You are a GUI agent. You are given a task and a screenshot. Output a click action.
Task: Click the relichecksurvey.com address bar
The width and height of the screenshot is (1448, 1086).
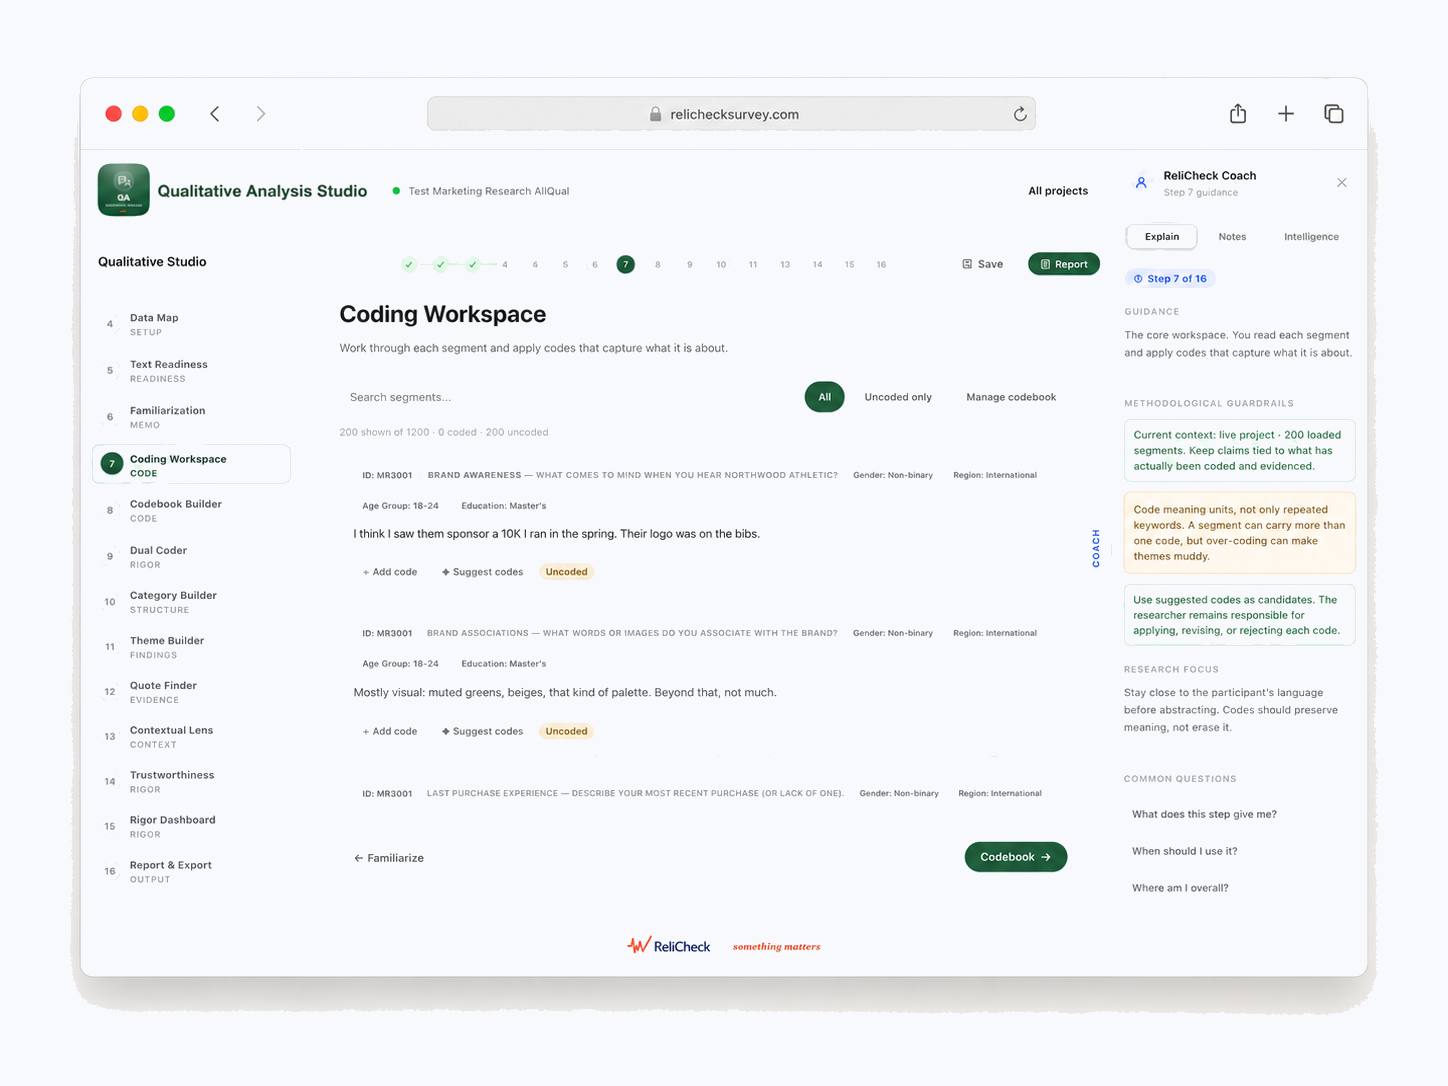click(x=731, y=114)
